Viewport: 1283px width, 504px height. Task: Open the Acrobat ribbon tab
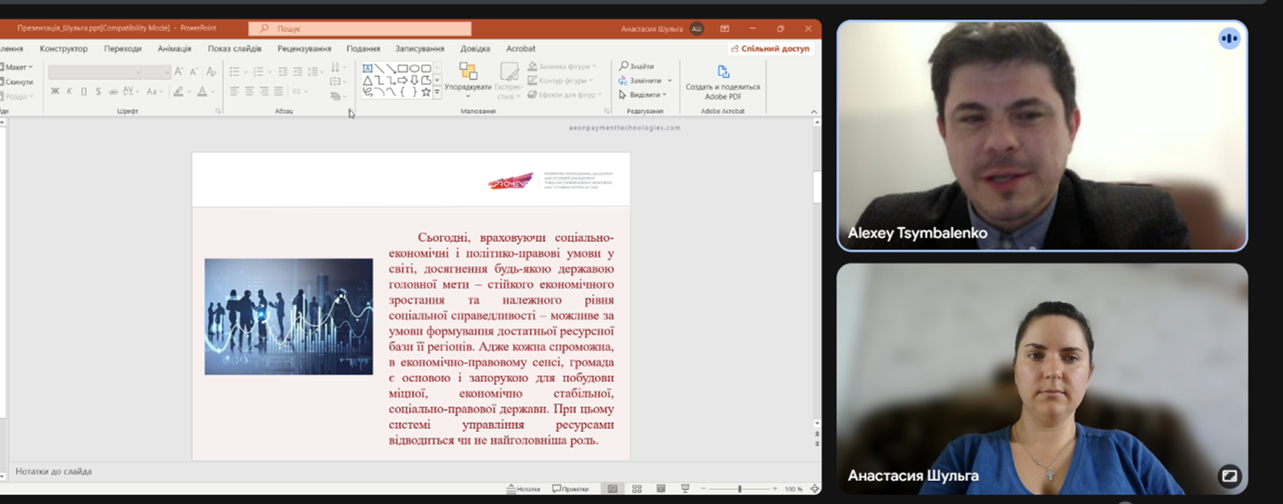click(521, 48)
